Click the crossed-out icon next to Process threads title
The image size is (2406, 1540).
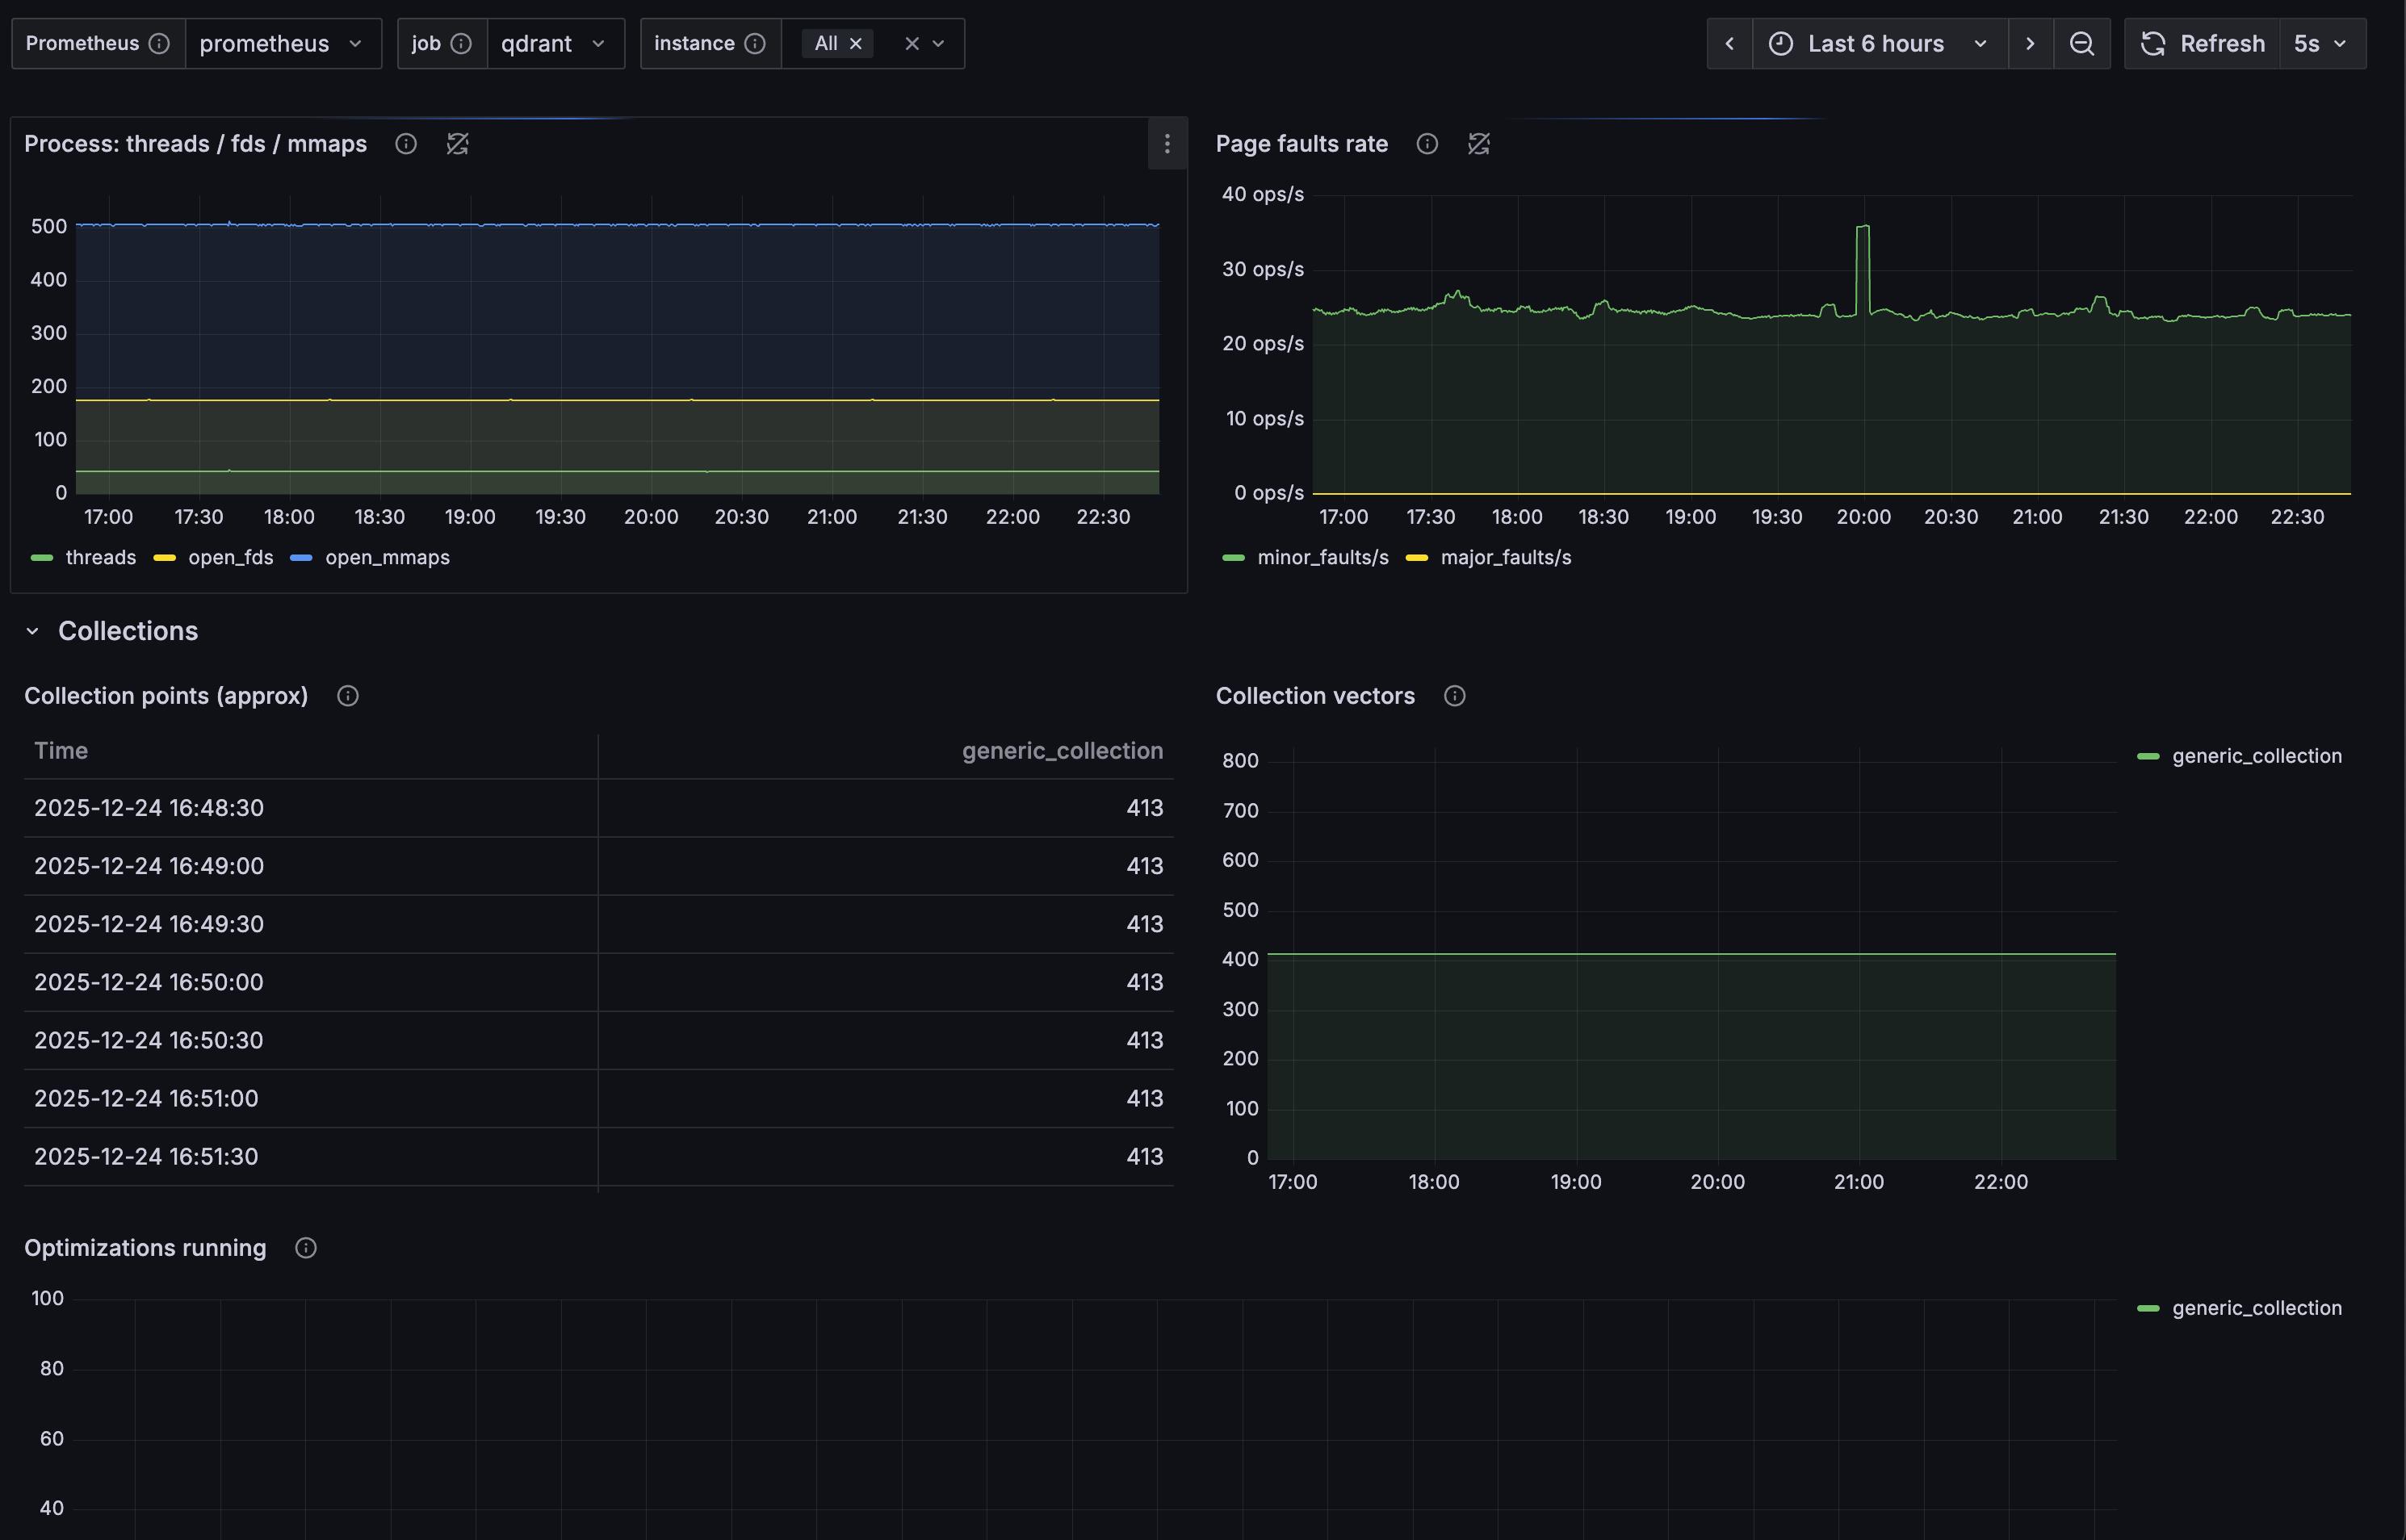[457, 144]
